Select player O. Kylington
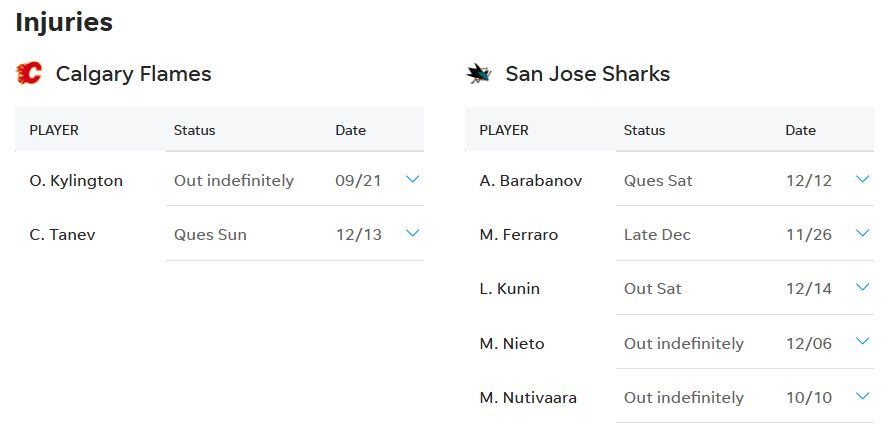Viewport: 893px width, 435px height. (76, 181)
